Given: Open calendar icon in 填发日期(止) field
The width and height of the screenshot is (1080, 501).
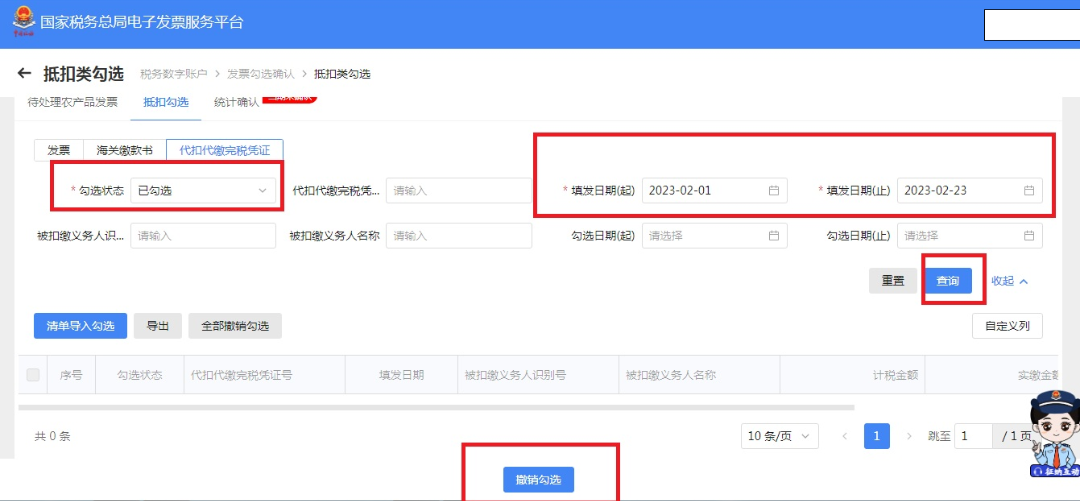Looking at the screenshot, I should pyautogui.click(x=1029, y=191).
